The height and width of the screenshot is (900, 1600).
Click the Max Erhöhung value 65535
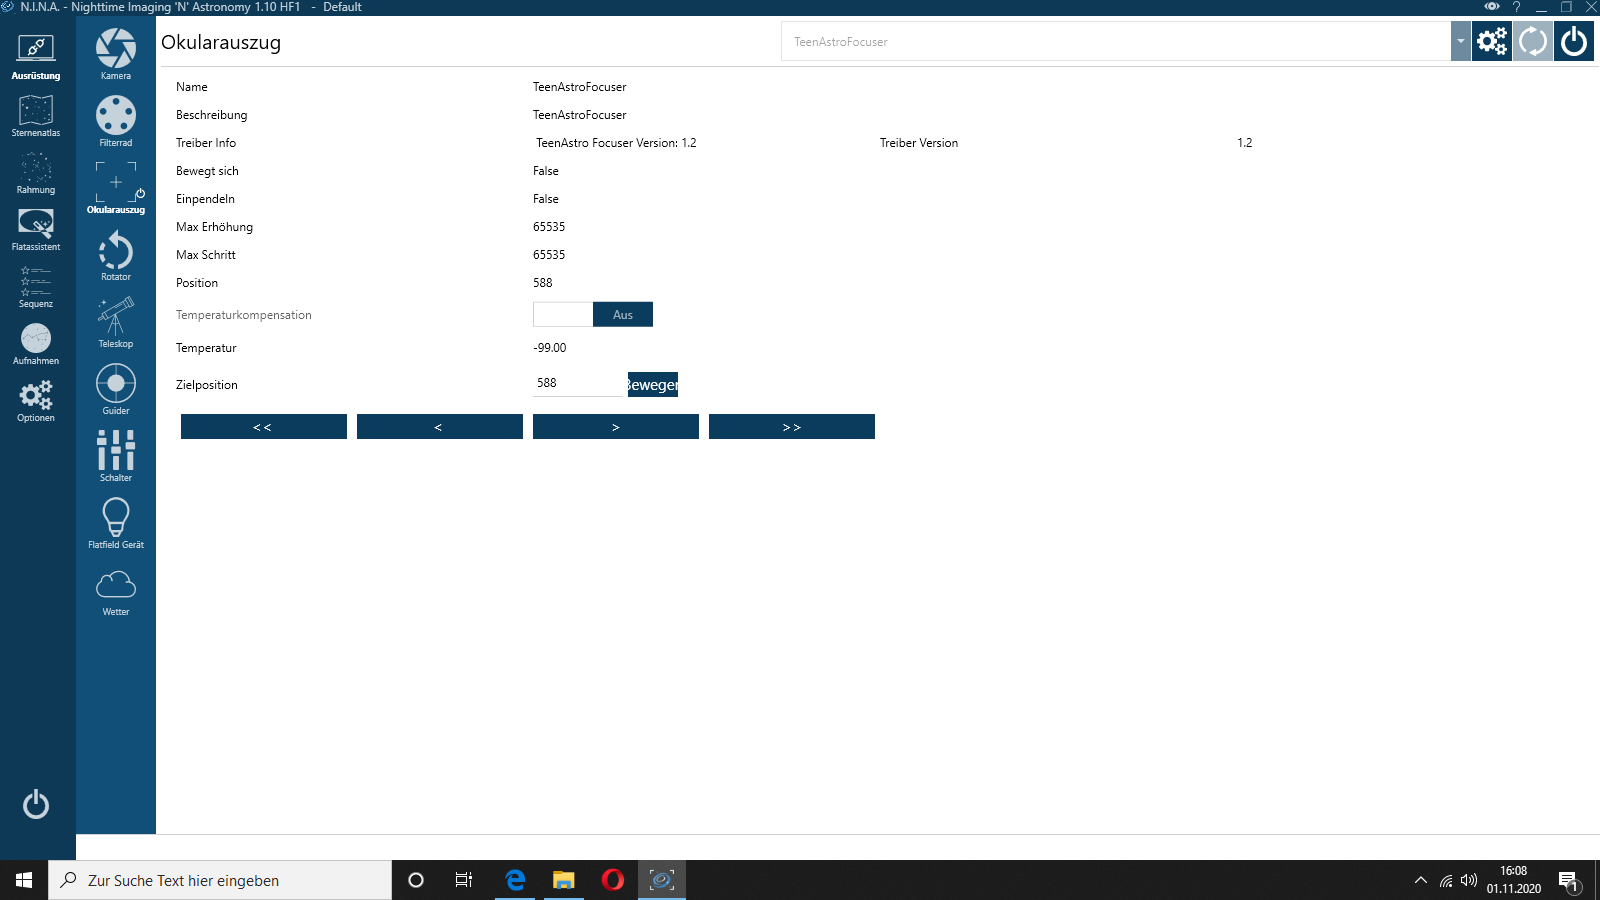point(549,227)
